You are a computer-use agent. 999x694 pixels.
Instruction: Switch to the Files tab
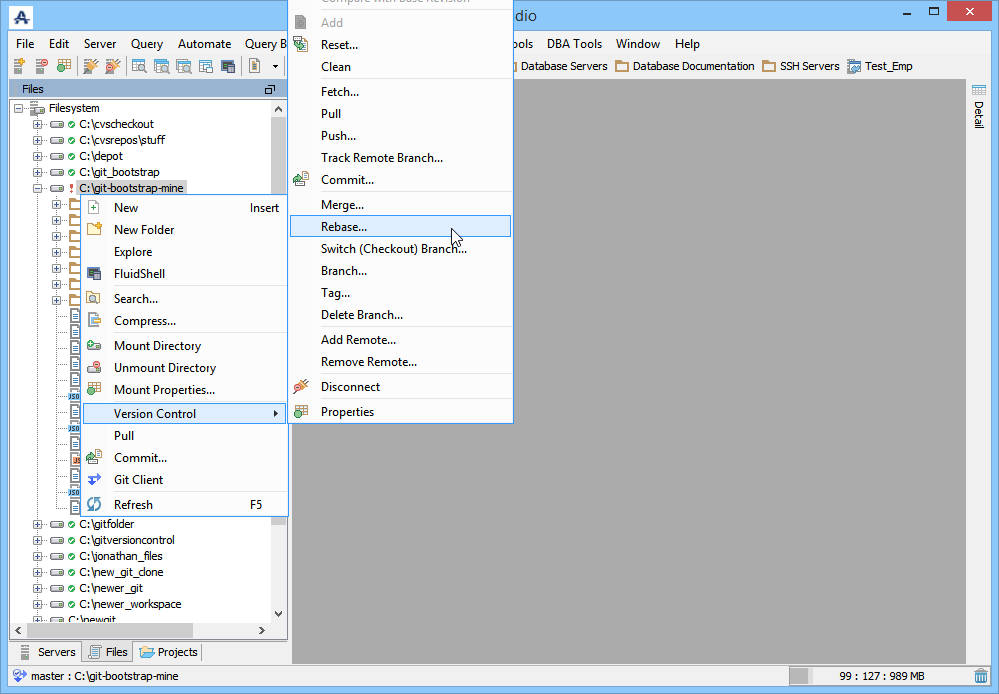pos(108,652)
